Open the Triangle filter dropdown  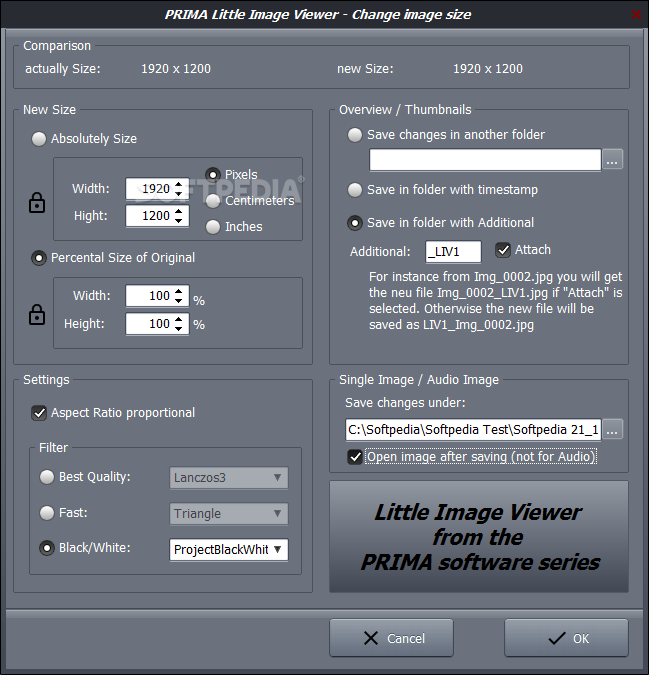click(x=229, y=514)
